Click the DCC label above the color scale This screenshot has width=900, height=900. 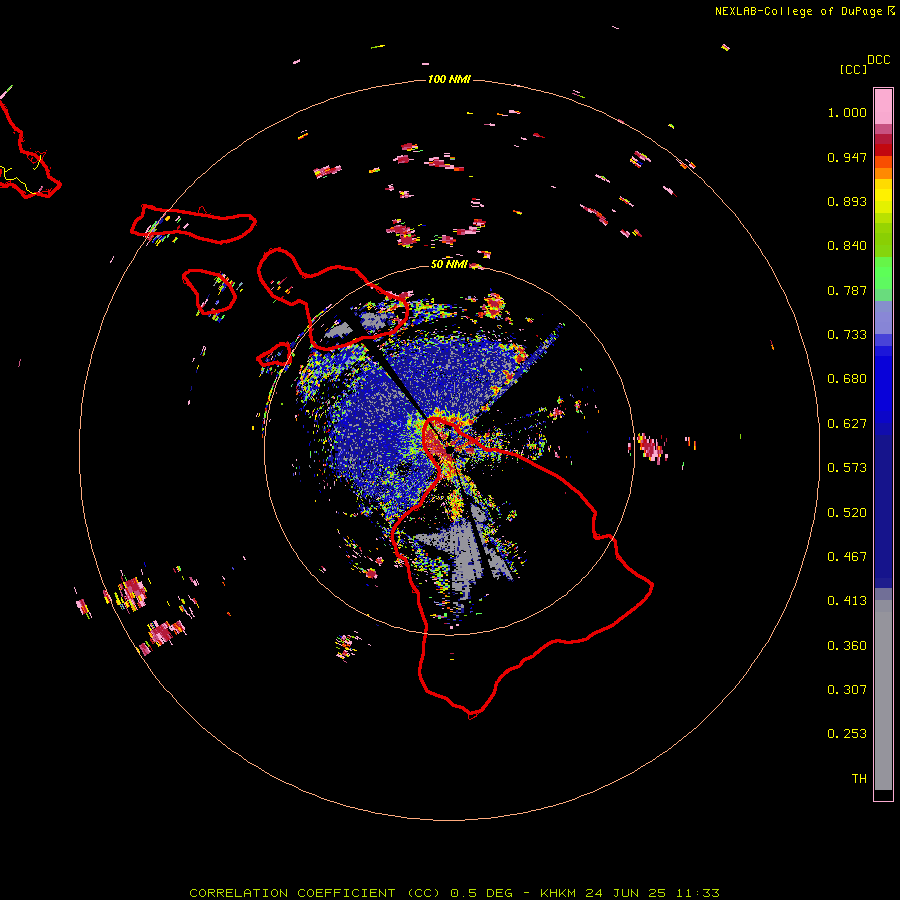[878, 60]
